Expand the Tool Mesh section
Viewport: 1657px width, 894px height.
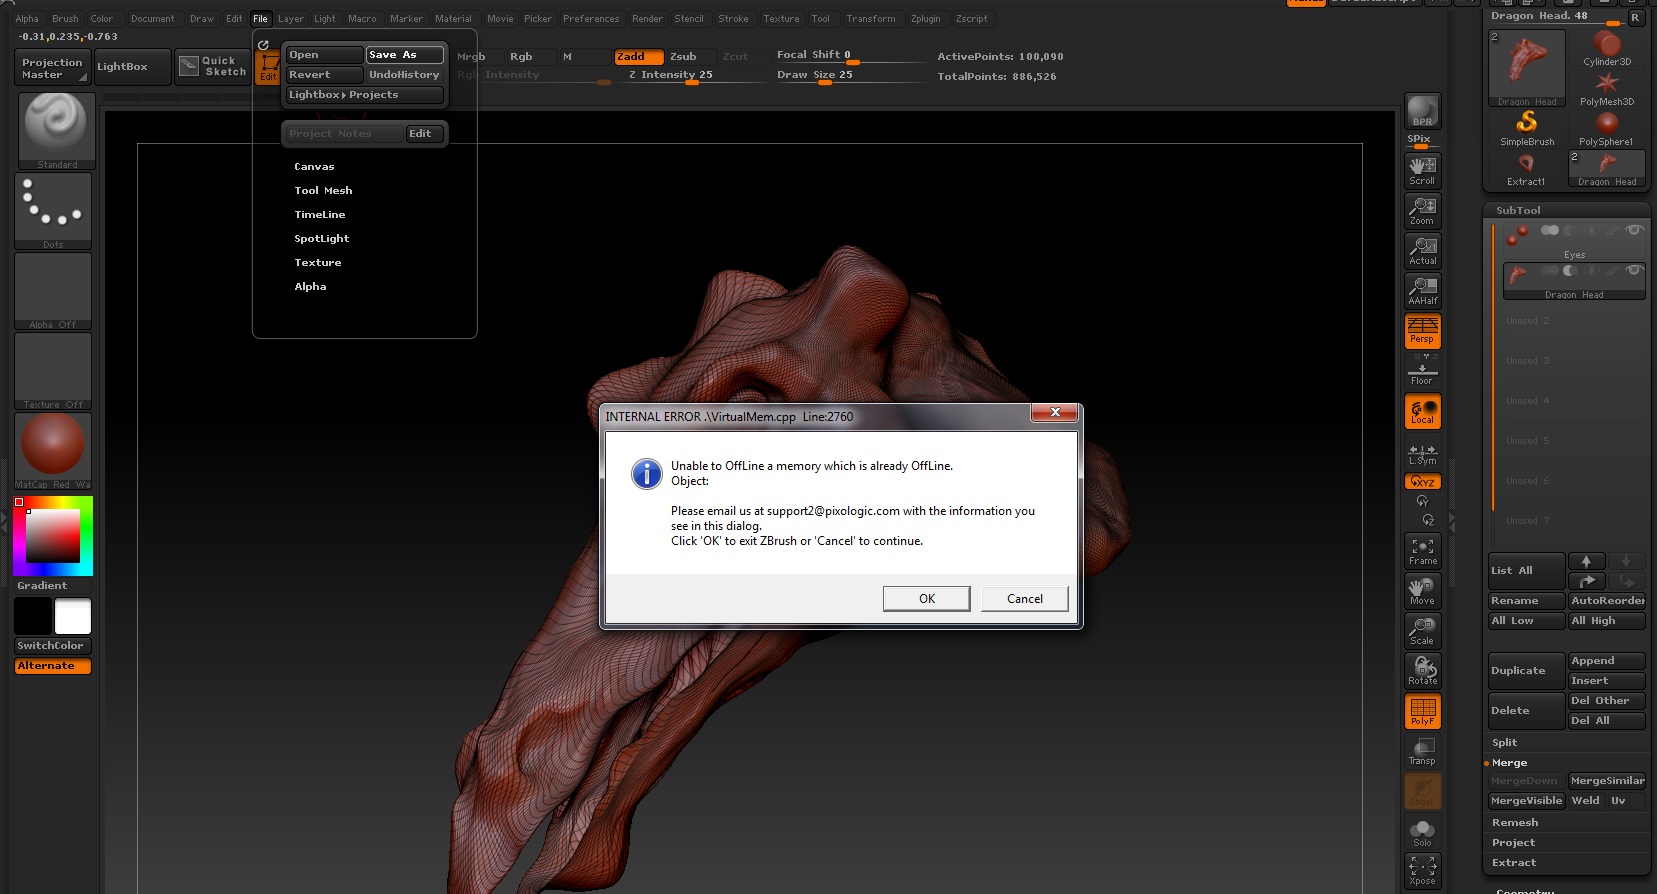coord(323,191)
